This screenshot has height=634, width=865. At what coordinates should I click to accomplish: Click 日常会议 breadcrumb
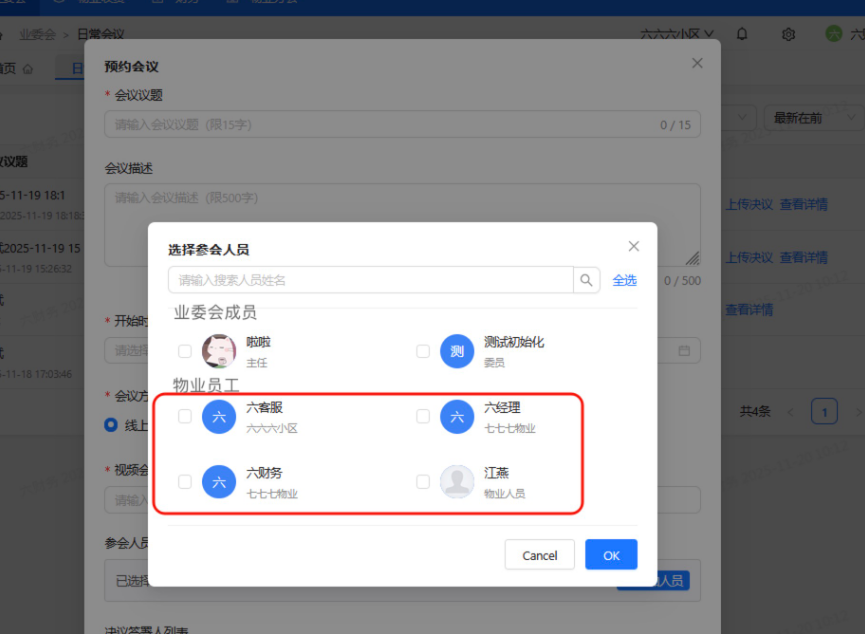click(x=100, y=34)
